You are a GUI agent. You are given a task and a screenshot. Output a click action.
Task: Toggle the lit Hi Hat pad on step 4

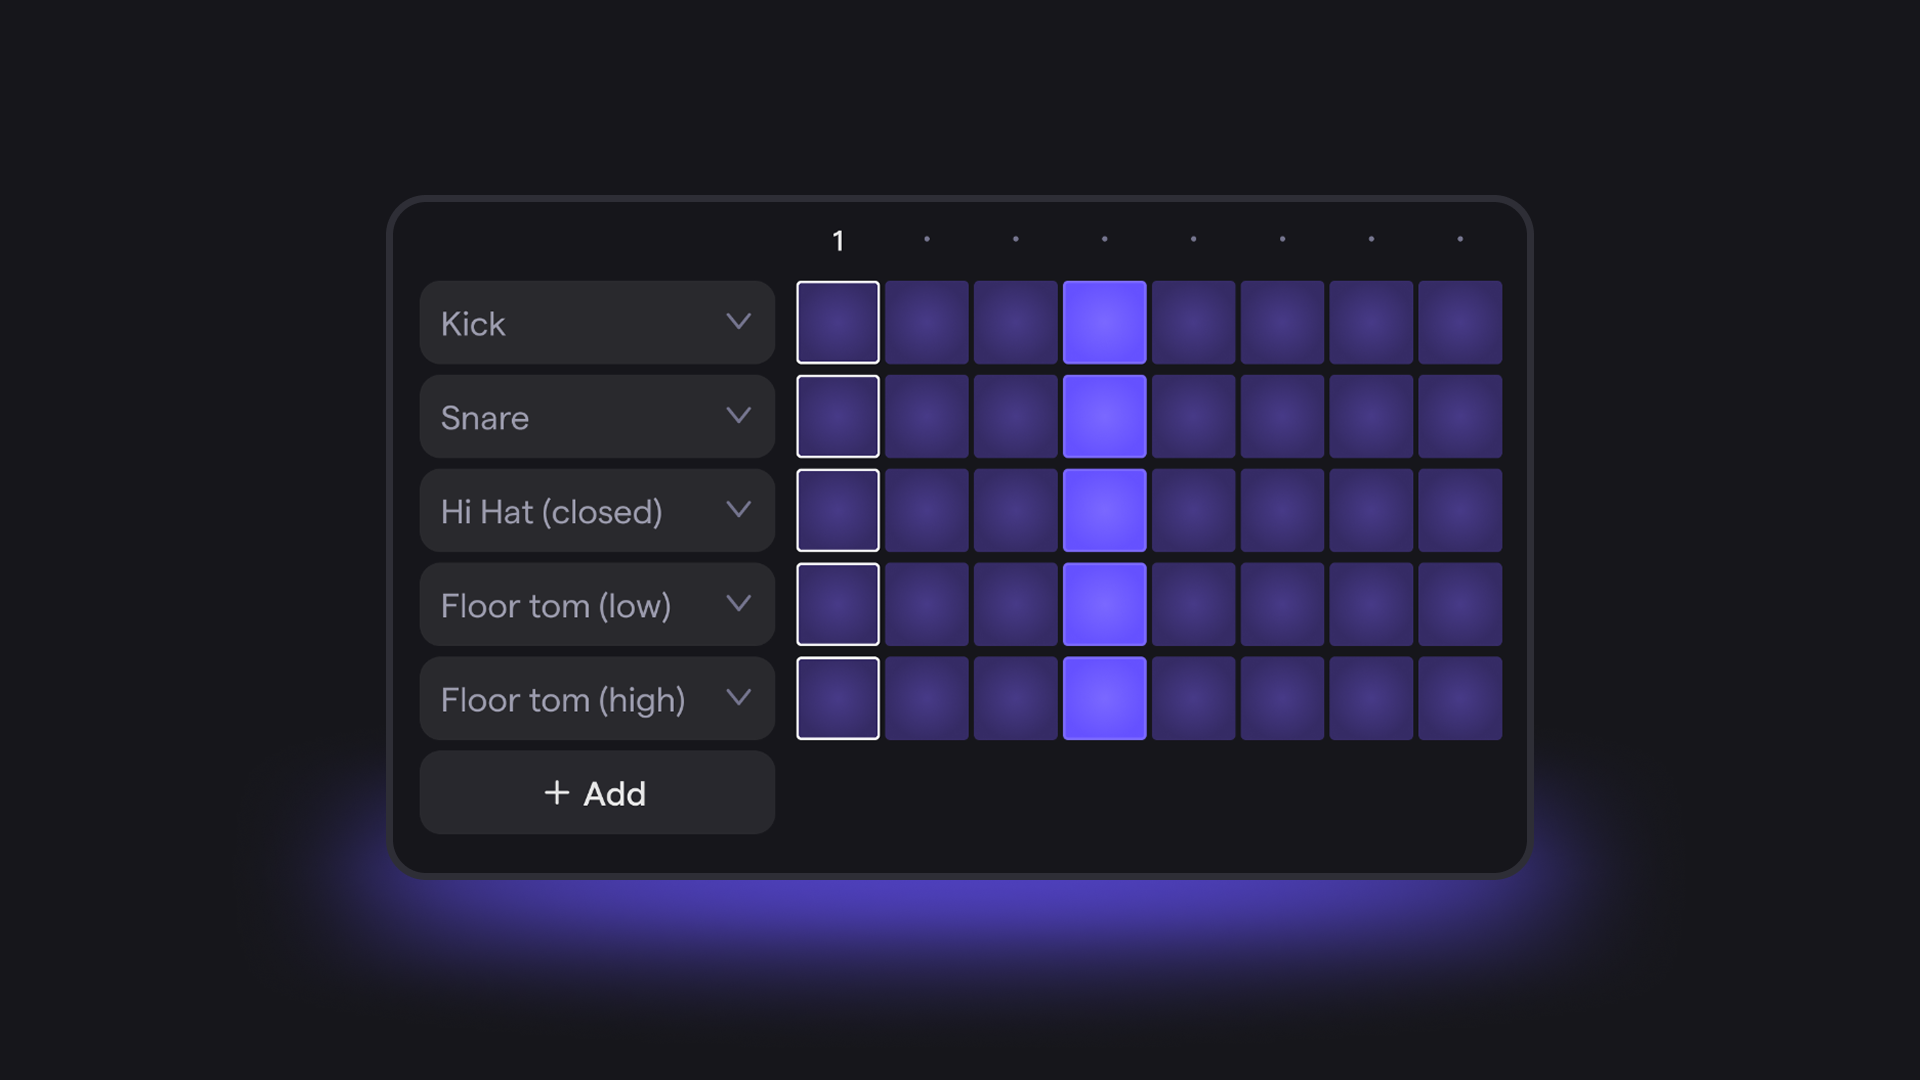[1104, 511]
